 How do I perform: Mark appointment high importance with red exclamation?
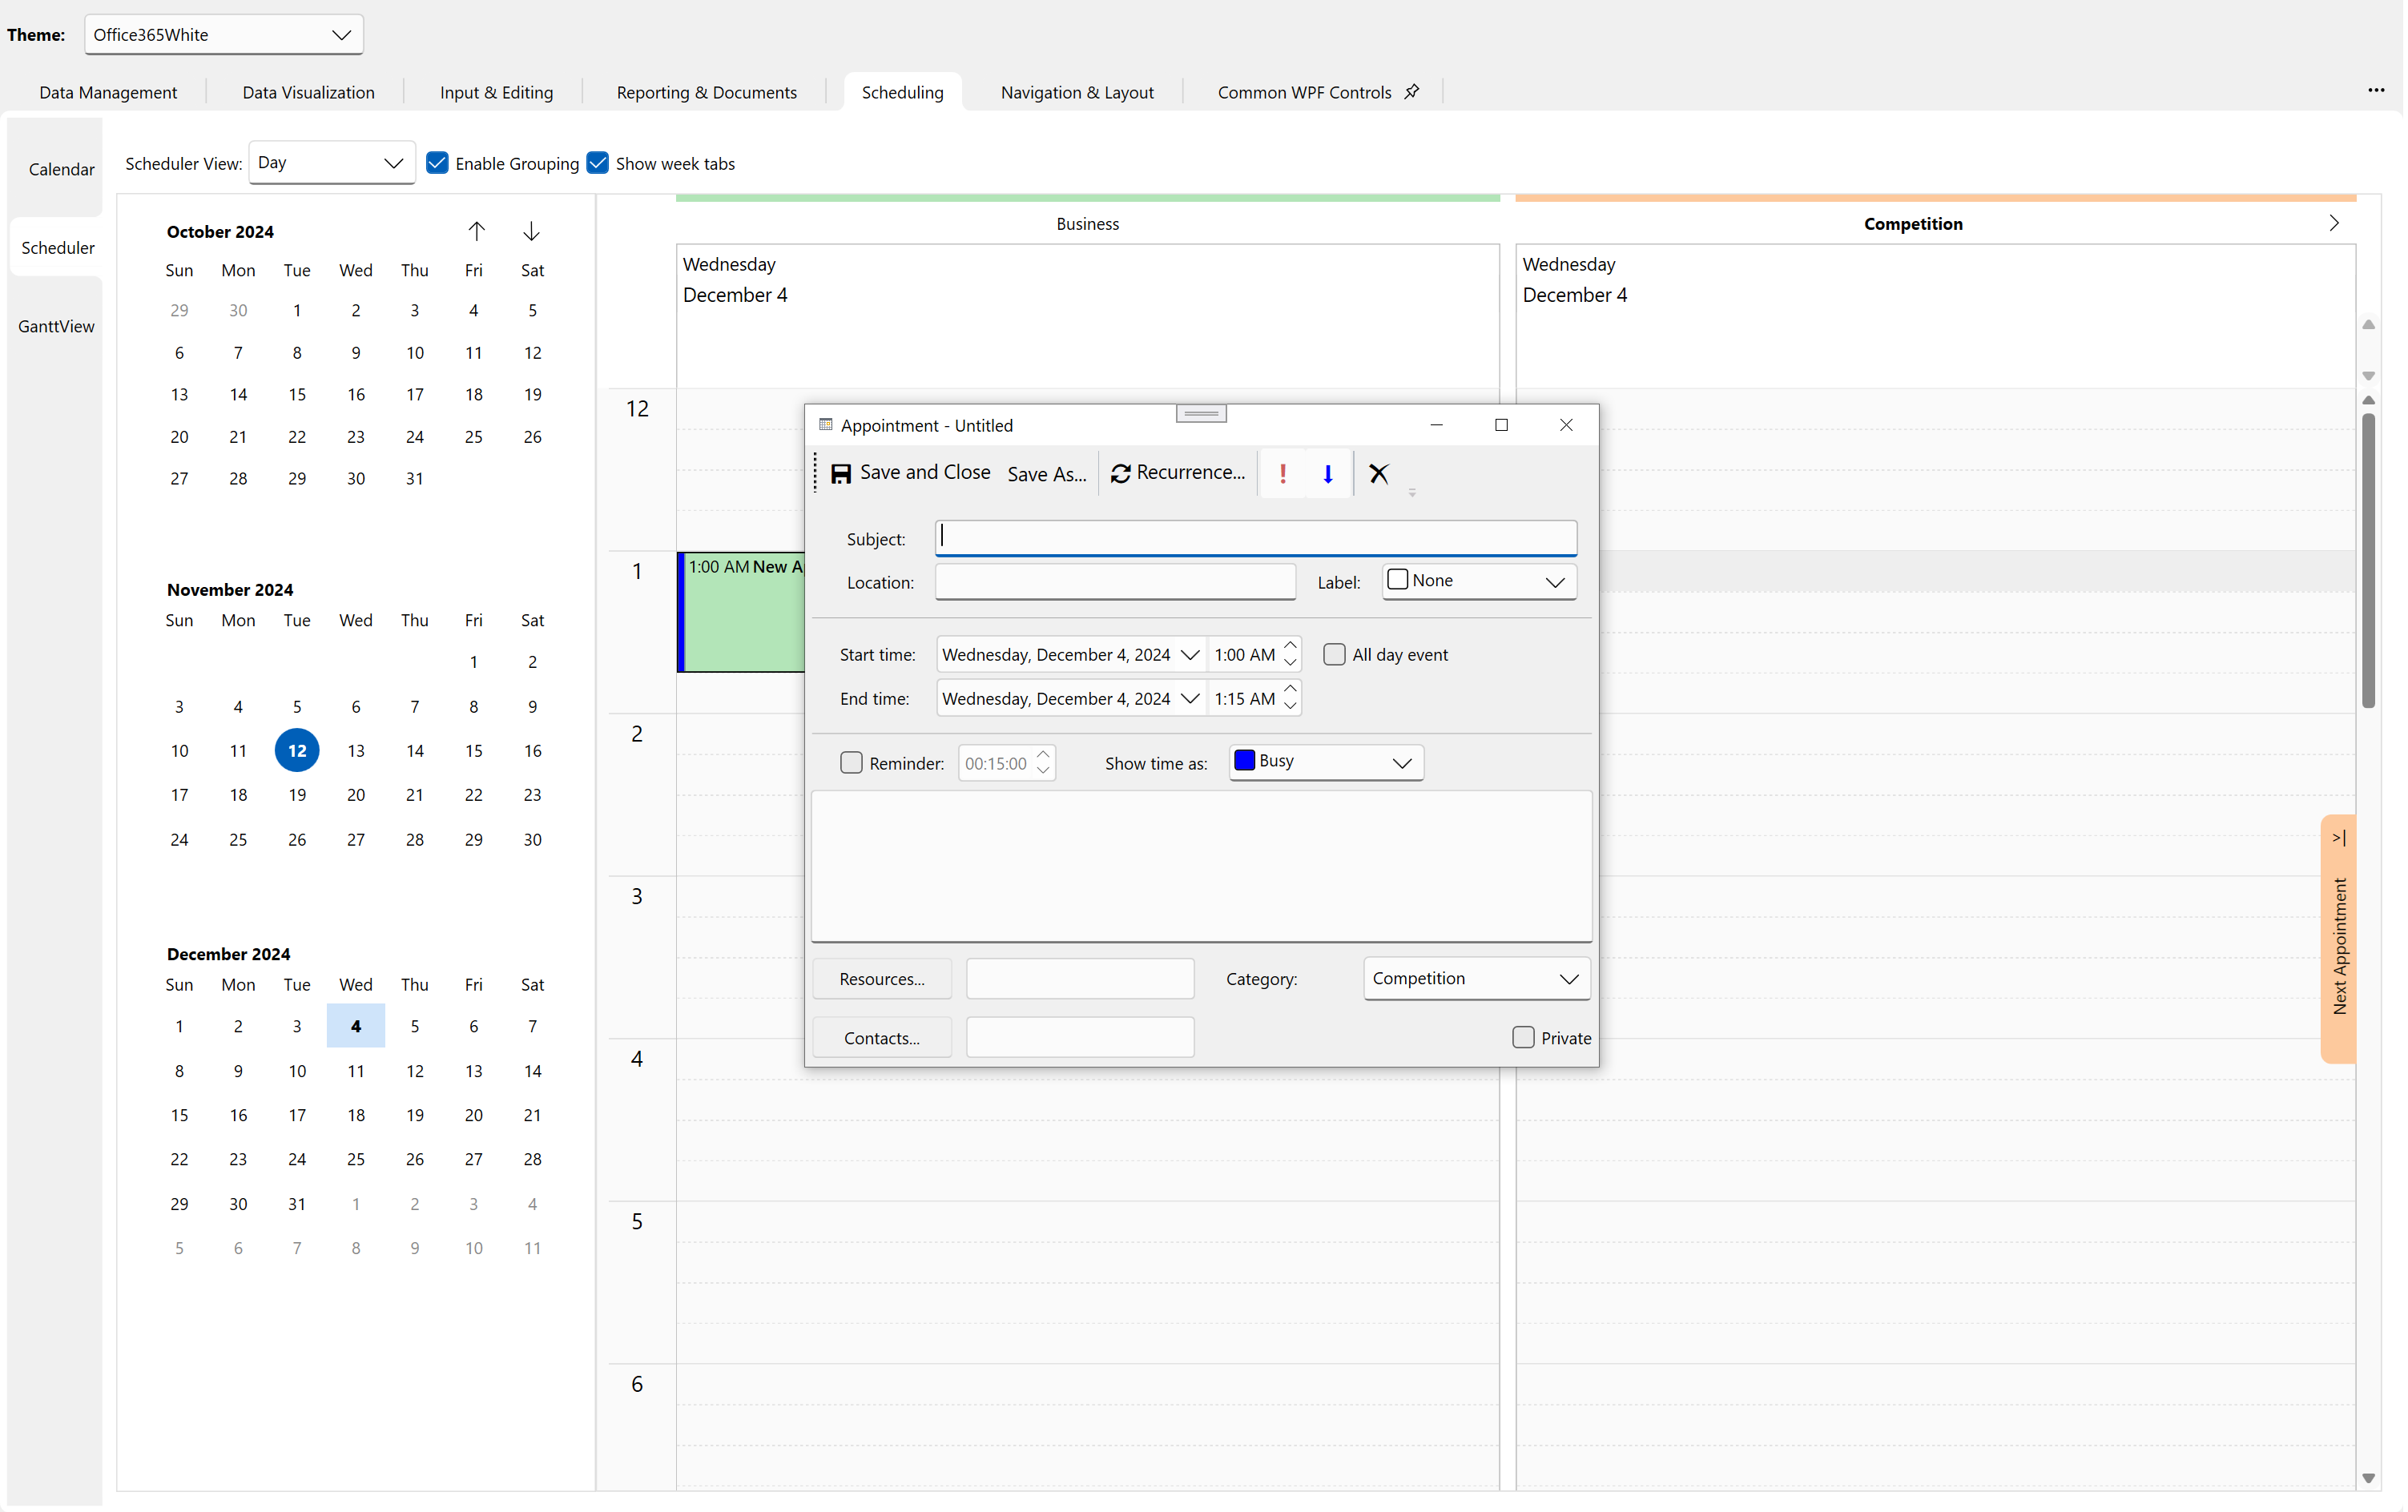tap(1283, 473)
